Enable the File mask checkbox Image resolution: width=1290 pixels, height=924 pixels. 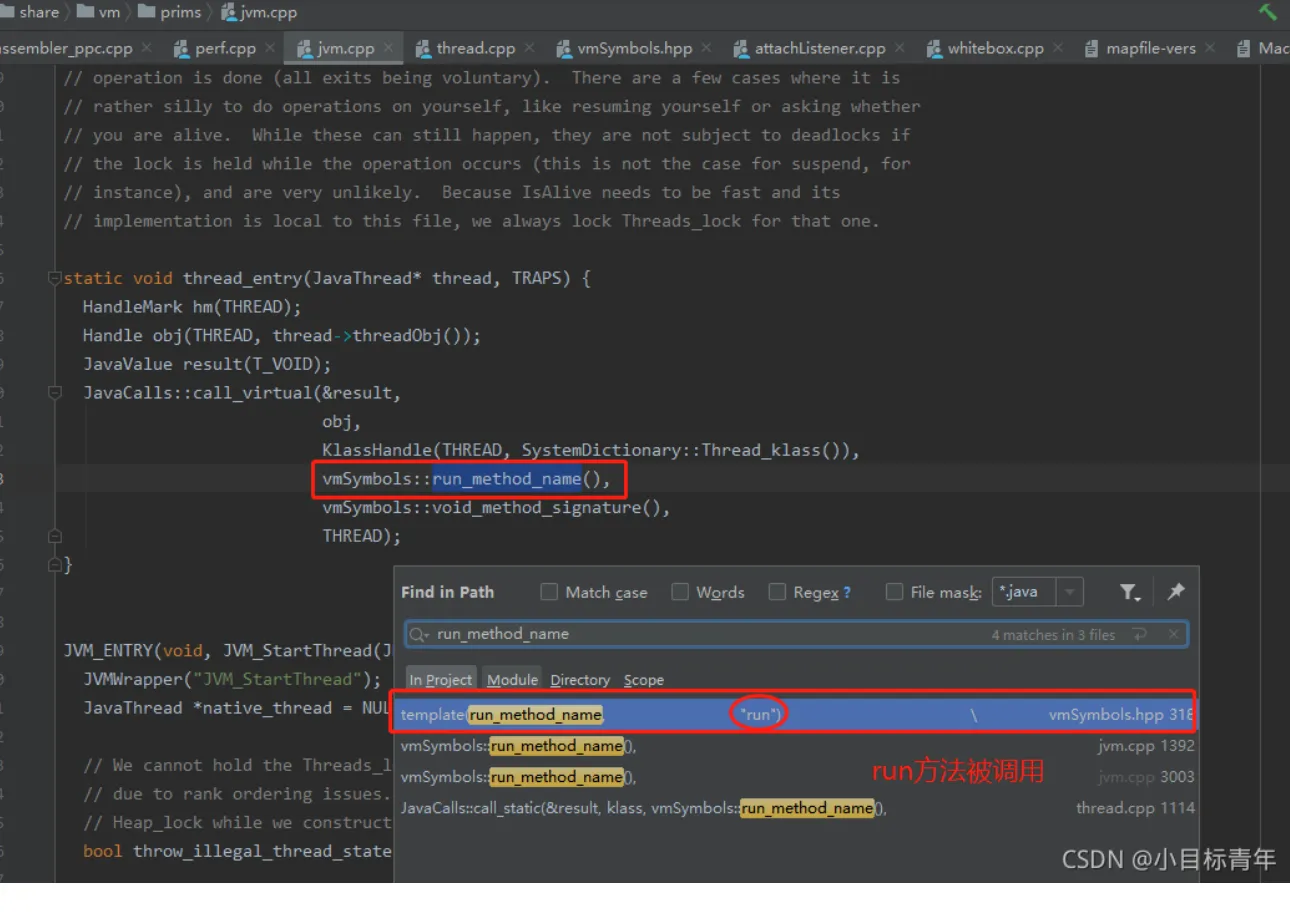tap(894, 592)
